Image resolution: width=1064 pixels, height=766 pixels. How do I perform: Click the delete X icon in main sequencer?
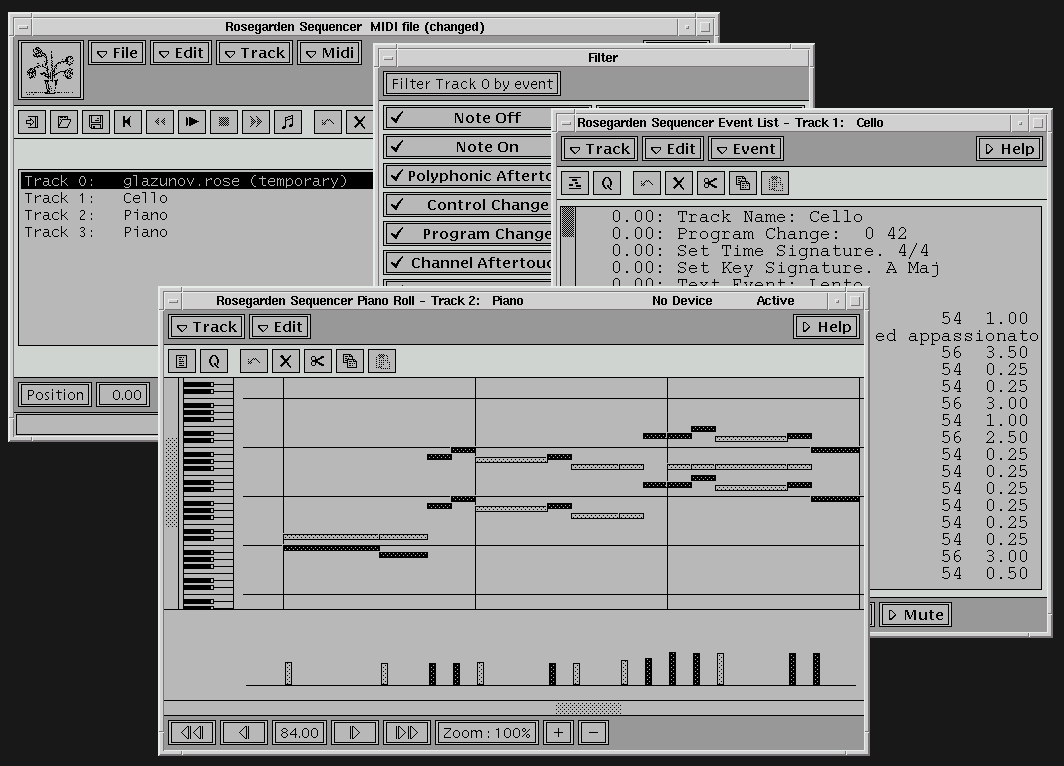(360, 122)
